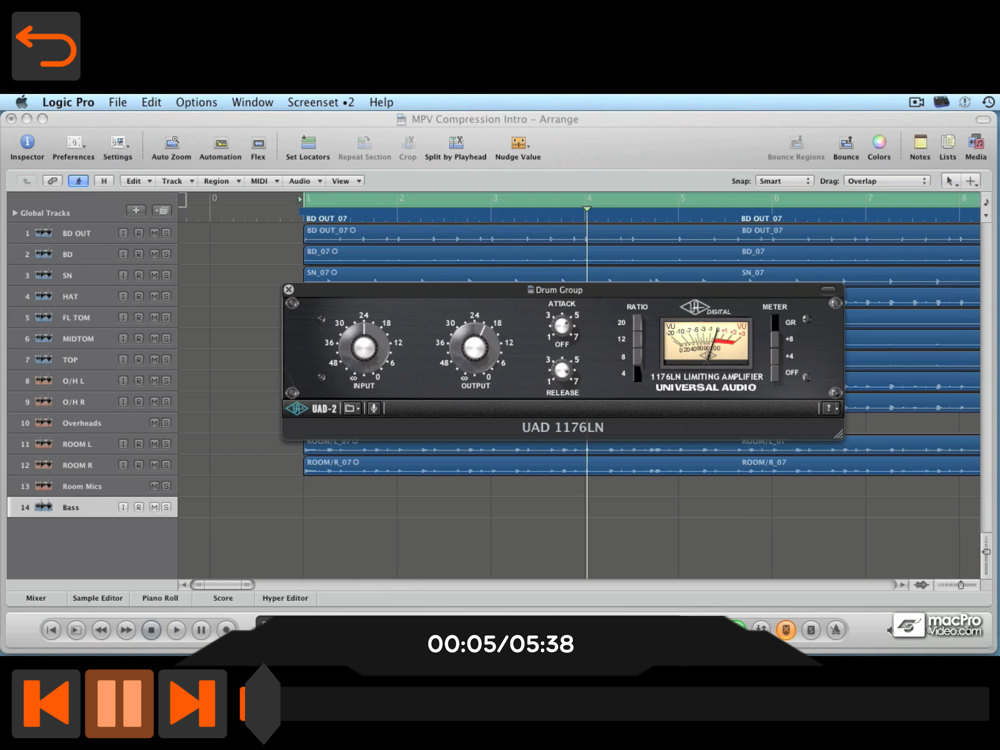Open Preferences in the Logic toolbar
The image size is (1000, 750).
(73, 147)
